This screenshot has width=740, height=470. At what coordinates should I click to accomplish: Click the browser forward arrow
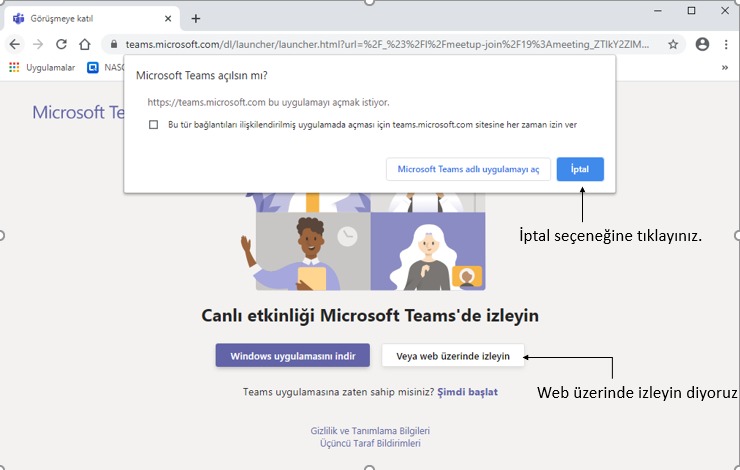[x=38, y=44]
